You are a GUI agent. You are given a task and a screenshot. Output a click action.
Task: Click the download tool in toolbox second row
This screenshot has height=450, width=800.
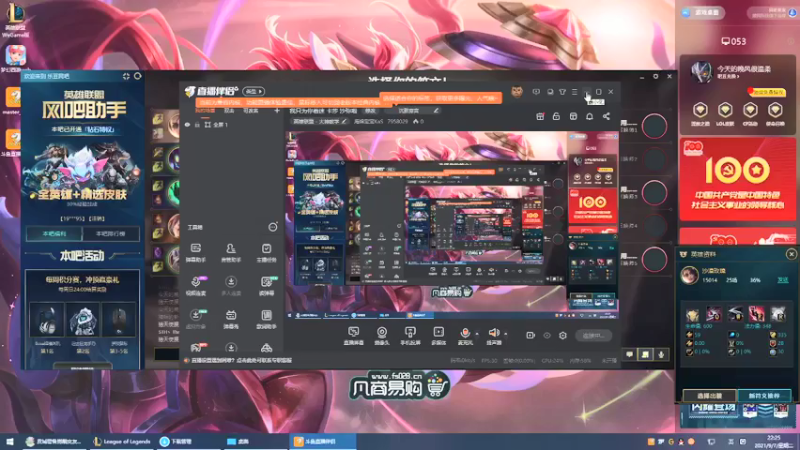point(231,286)
